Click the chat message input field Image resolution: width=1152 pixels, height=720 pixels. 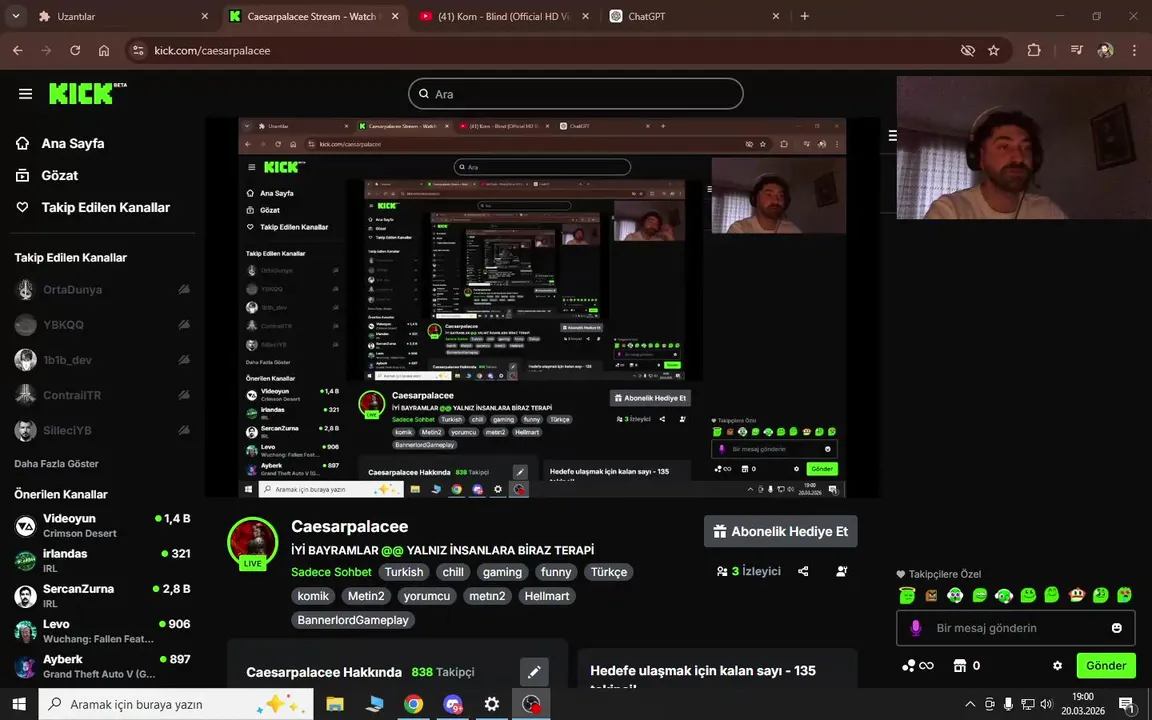point(1014,628)
